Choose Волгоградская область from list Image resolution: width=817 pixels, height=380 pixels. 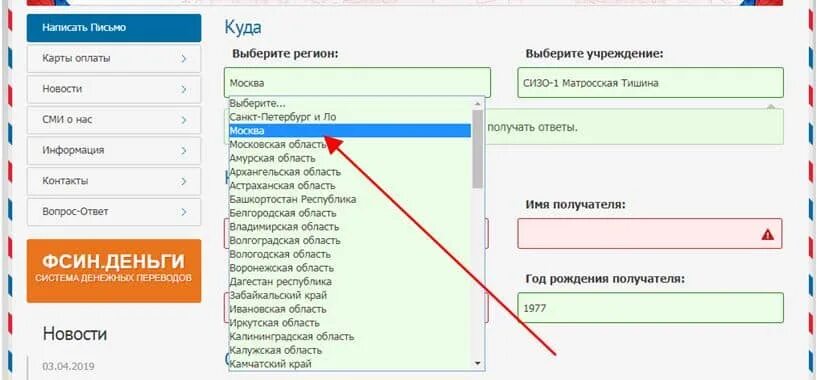tap(350, 240)
